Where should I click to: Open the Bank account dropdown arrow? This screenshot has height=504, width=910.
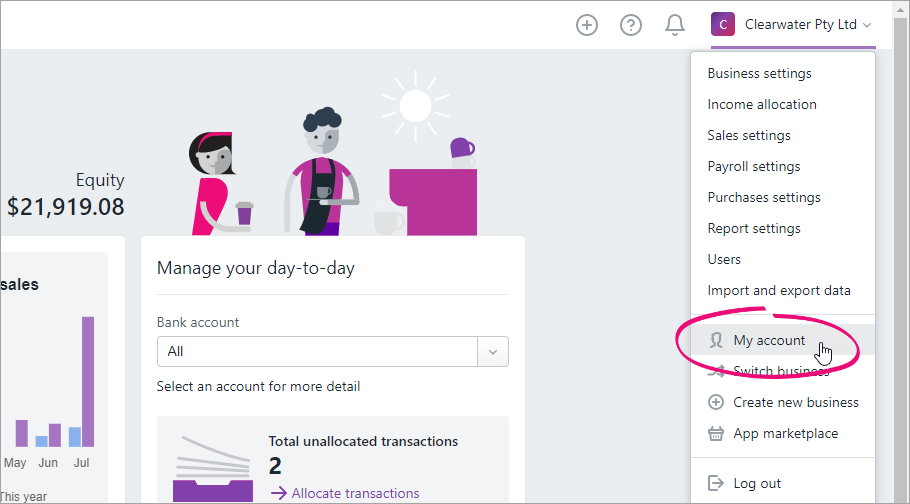[492, 352]
